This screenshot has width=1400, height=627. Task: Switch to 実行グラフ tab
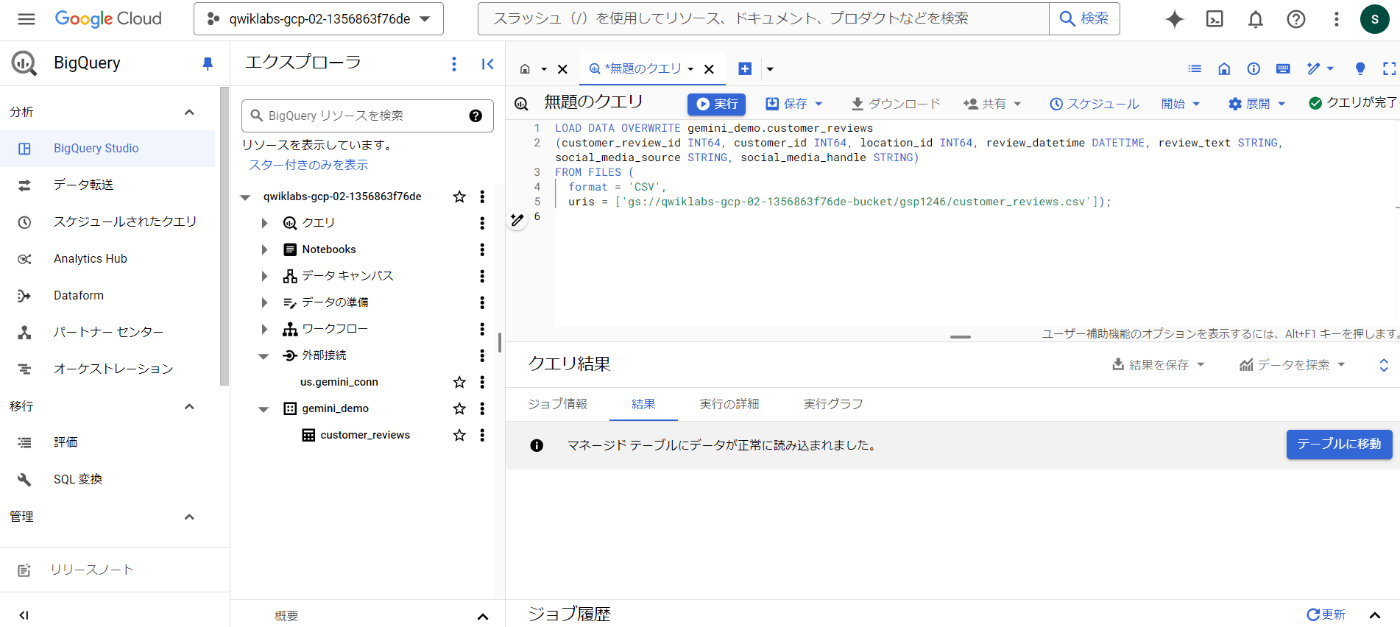834,404
